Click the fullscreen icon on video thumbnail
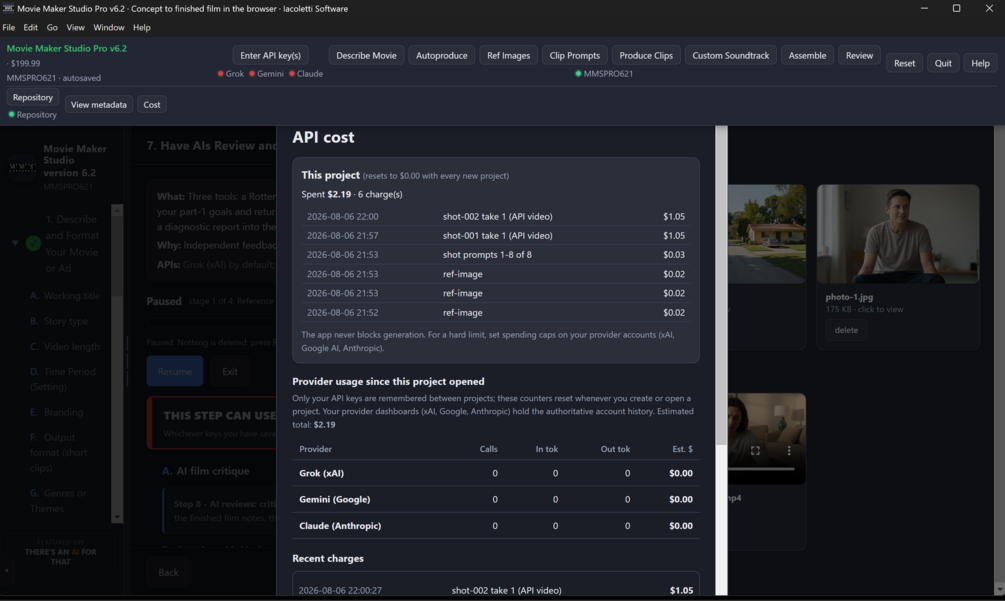 point(755,451)
